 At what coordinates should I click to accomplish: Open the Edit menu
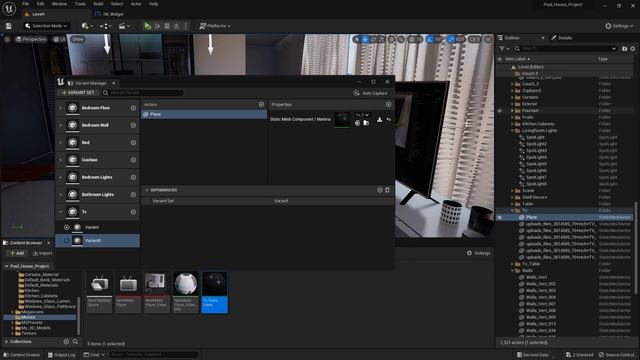coord(40,4)
